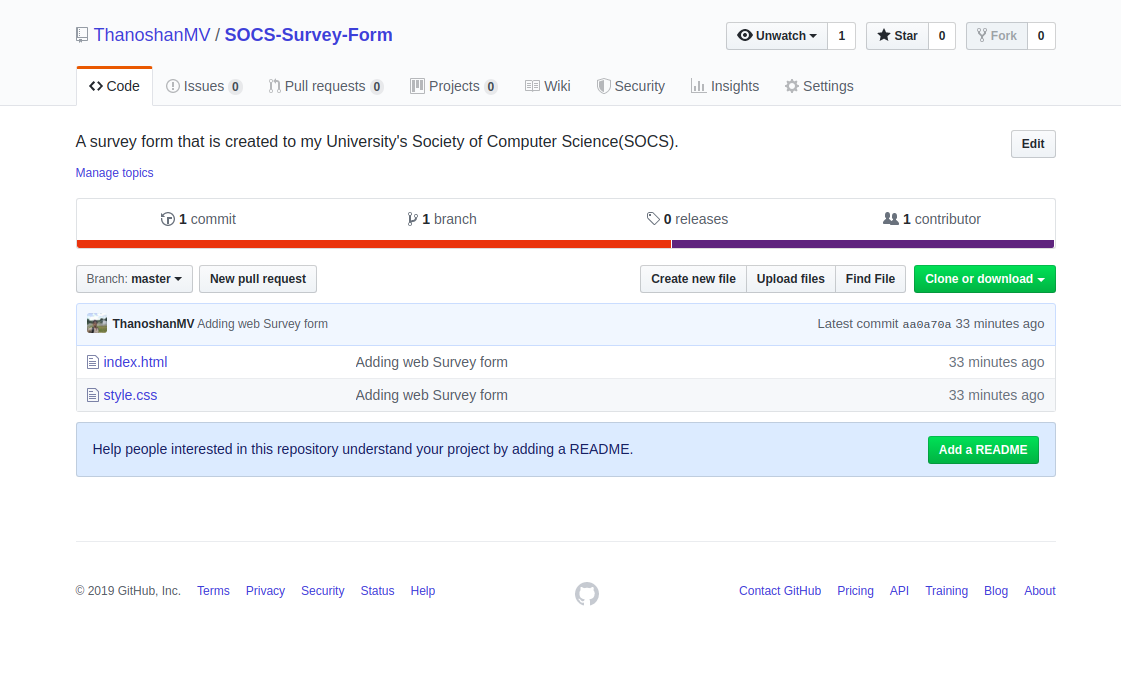
Task: Open the Insights tab
Action: [x=725, y=86]
